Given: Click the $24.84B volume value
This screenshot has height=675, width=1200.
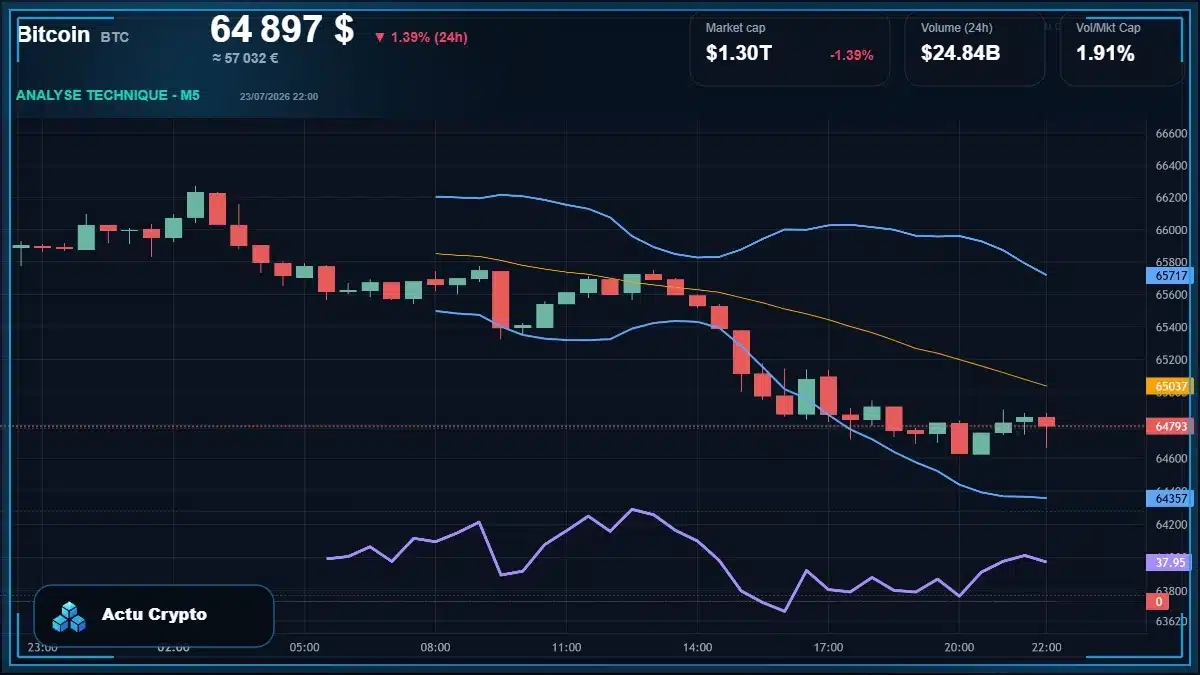Looking at the screenshot, I should (x=960, y=54).
